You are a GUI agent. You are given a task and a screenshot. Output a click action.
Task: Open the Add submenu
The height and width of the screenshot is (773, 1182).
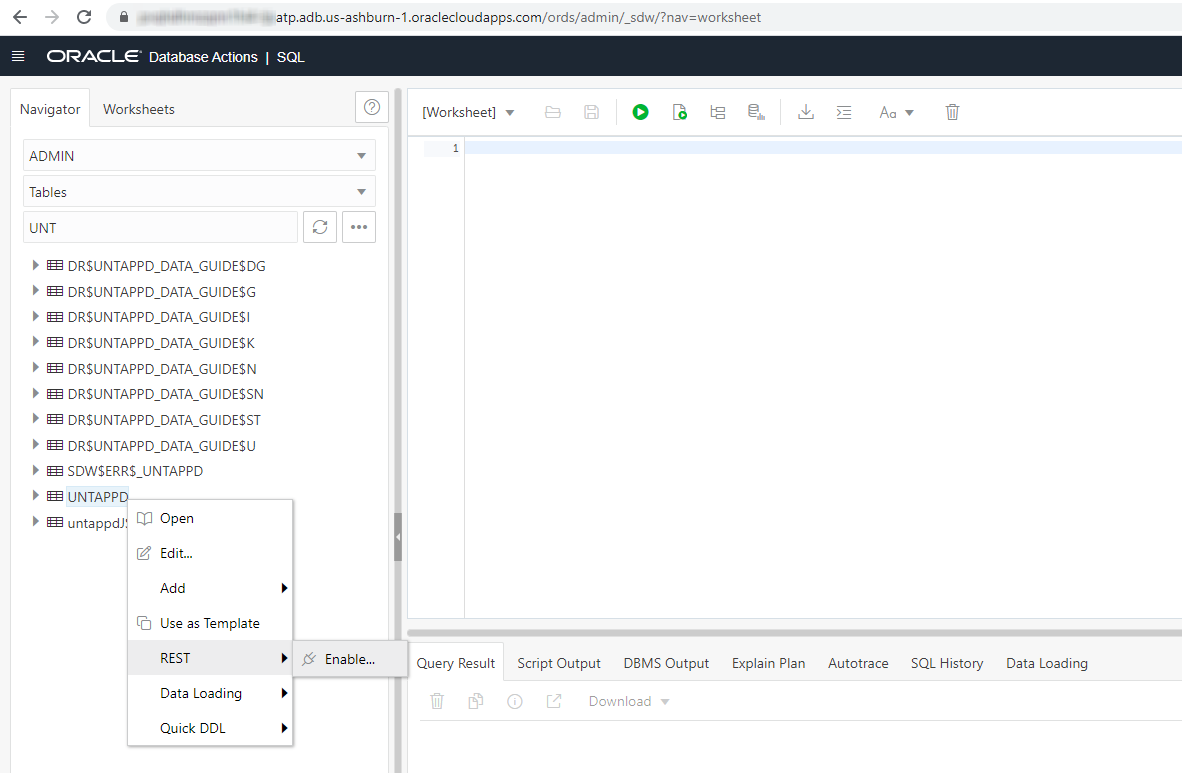(210, 588)
